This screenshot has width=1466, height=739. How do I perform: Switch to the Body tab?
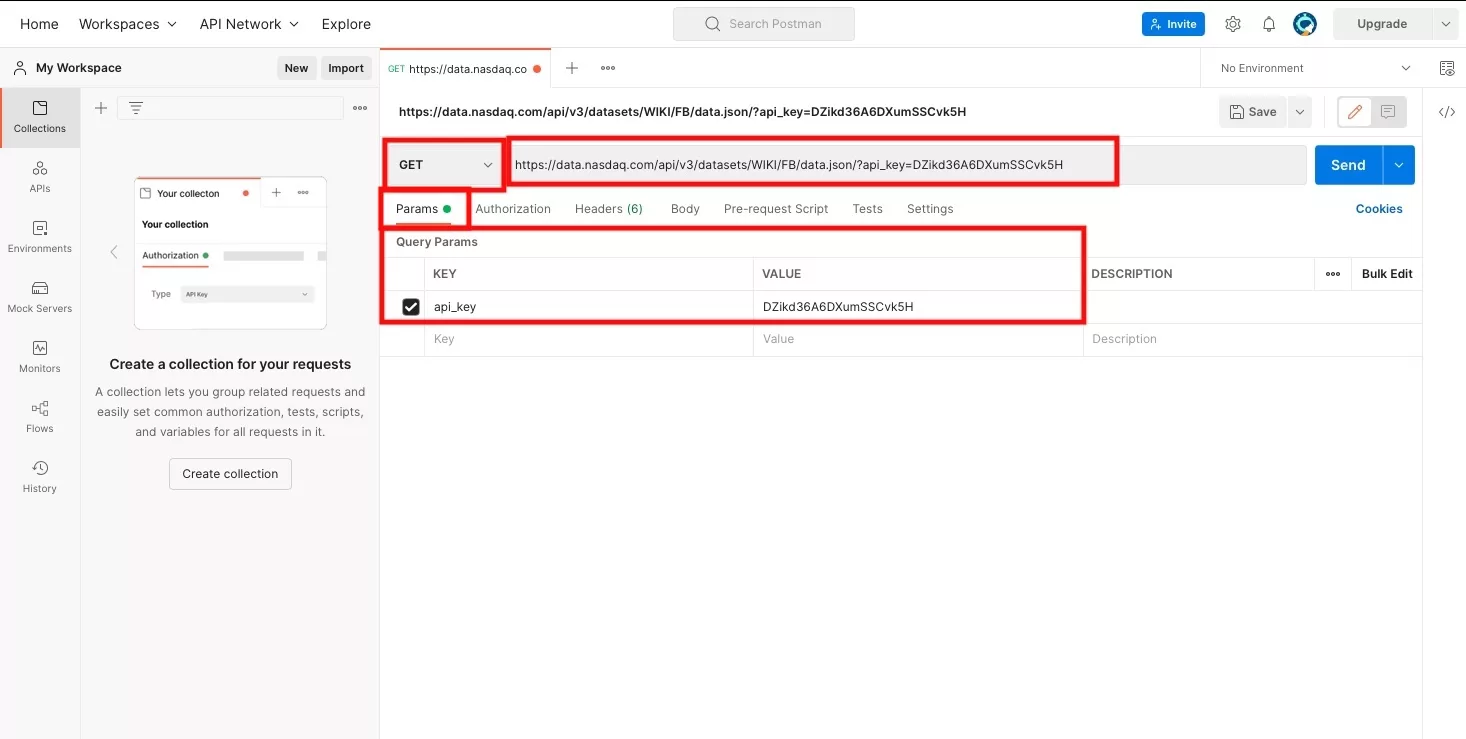click(685, 209)
